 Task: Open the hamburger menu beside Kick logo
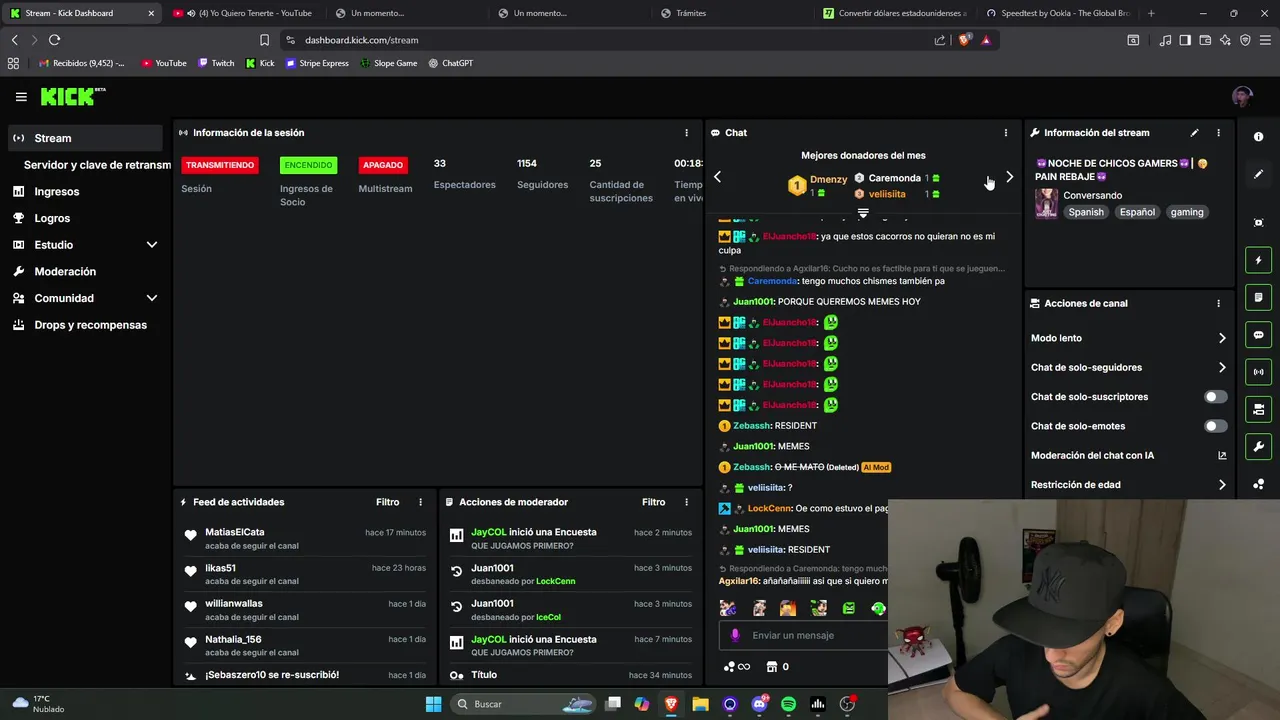(x=21, y=97)
